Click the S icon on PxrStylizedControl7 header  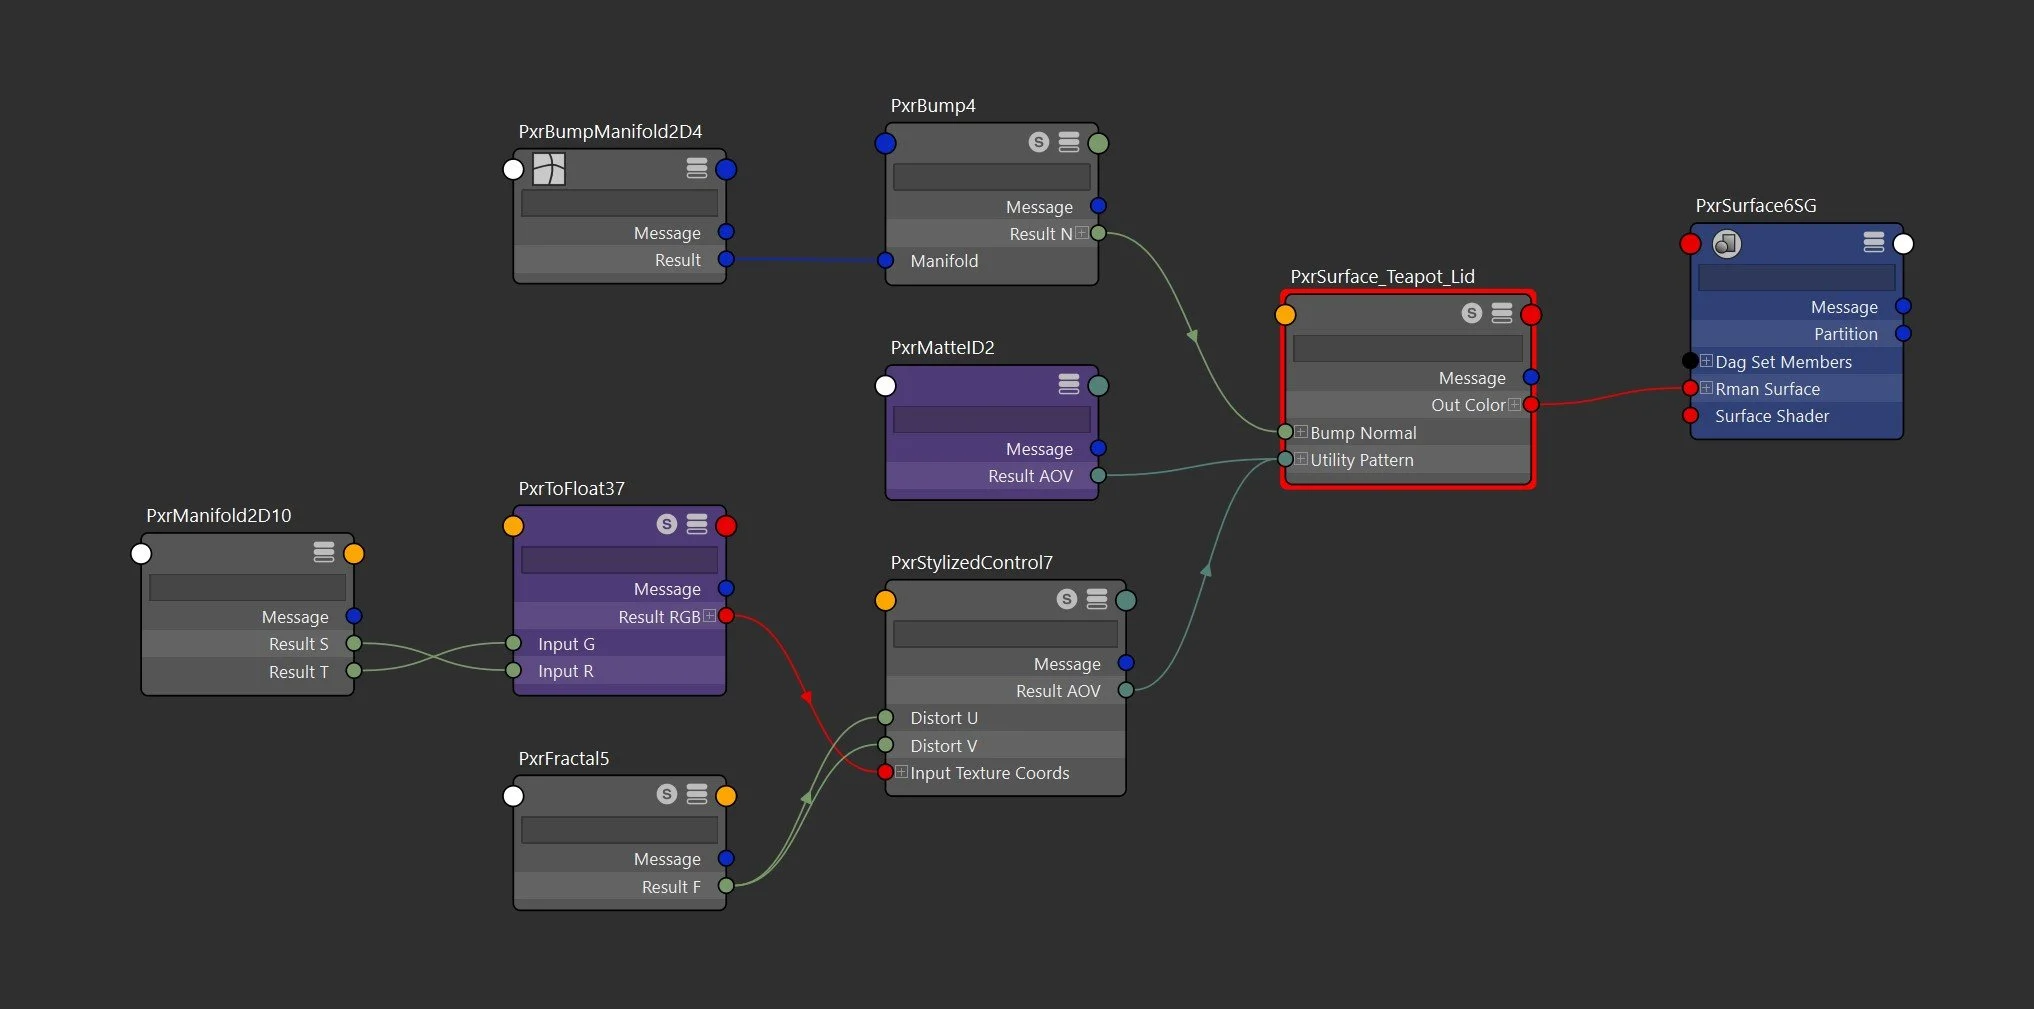(x=1065, y=599)
